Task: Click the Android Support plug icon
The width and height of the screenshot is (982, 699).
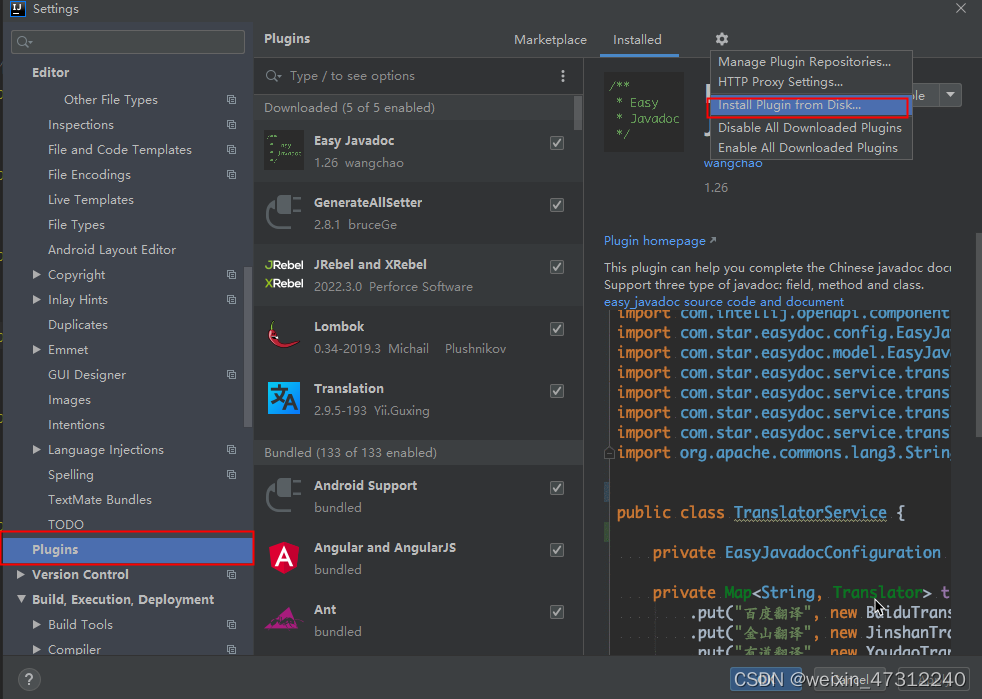Action: (284, 495)
